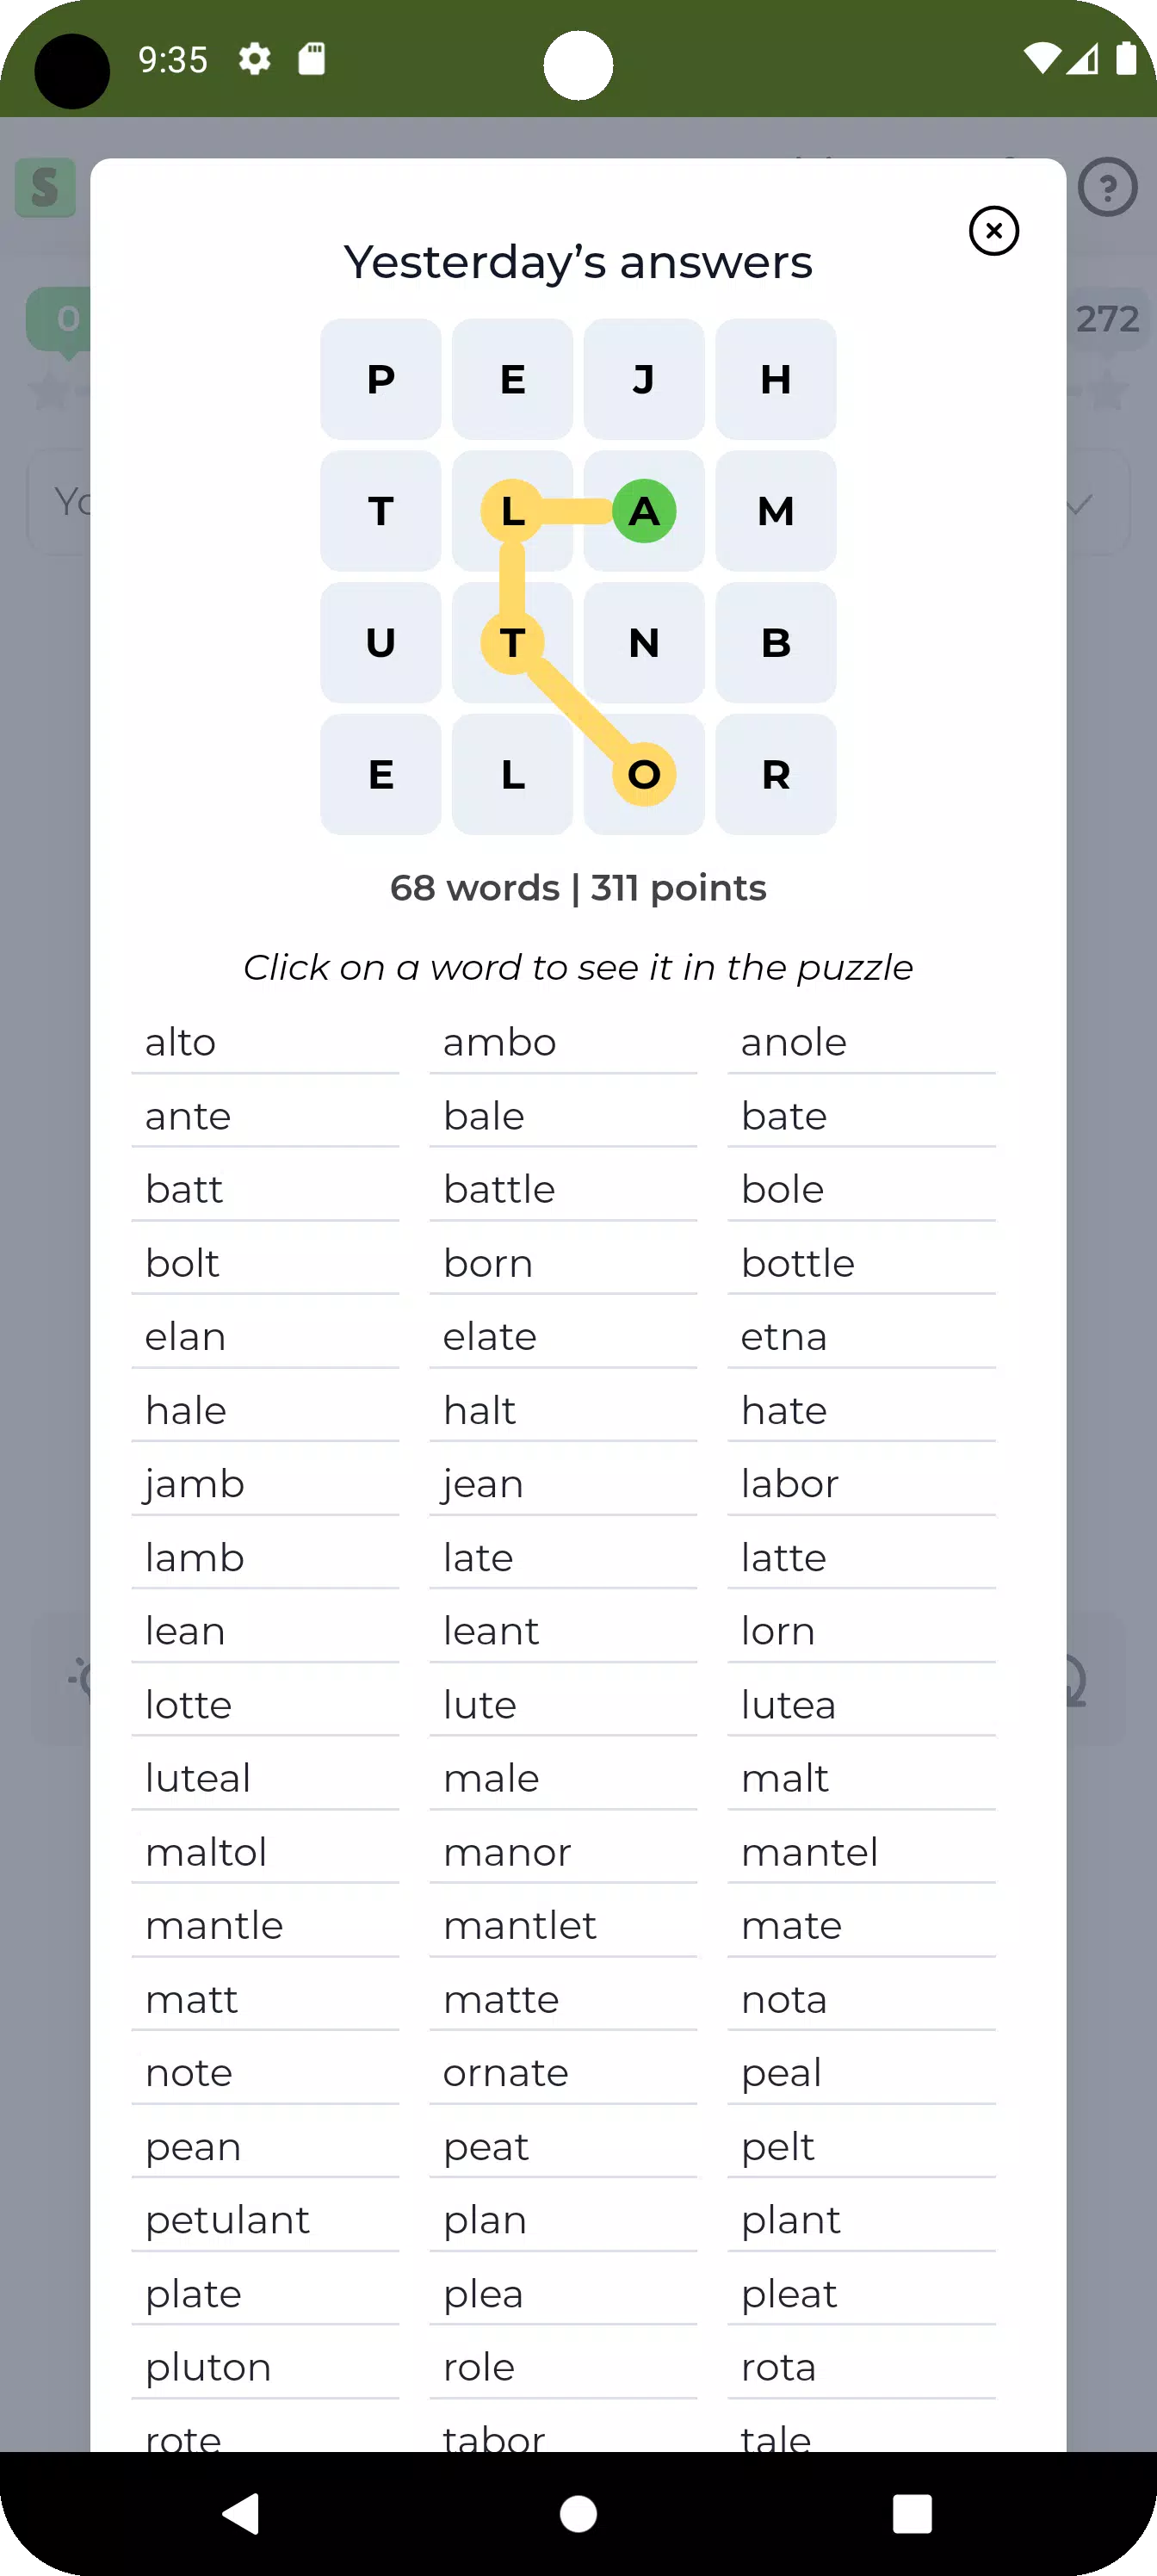Viewport: 1157px width, 2576px height.
Task: Tap the J letter tile
Action: [x=644, y=380]
